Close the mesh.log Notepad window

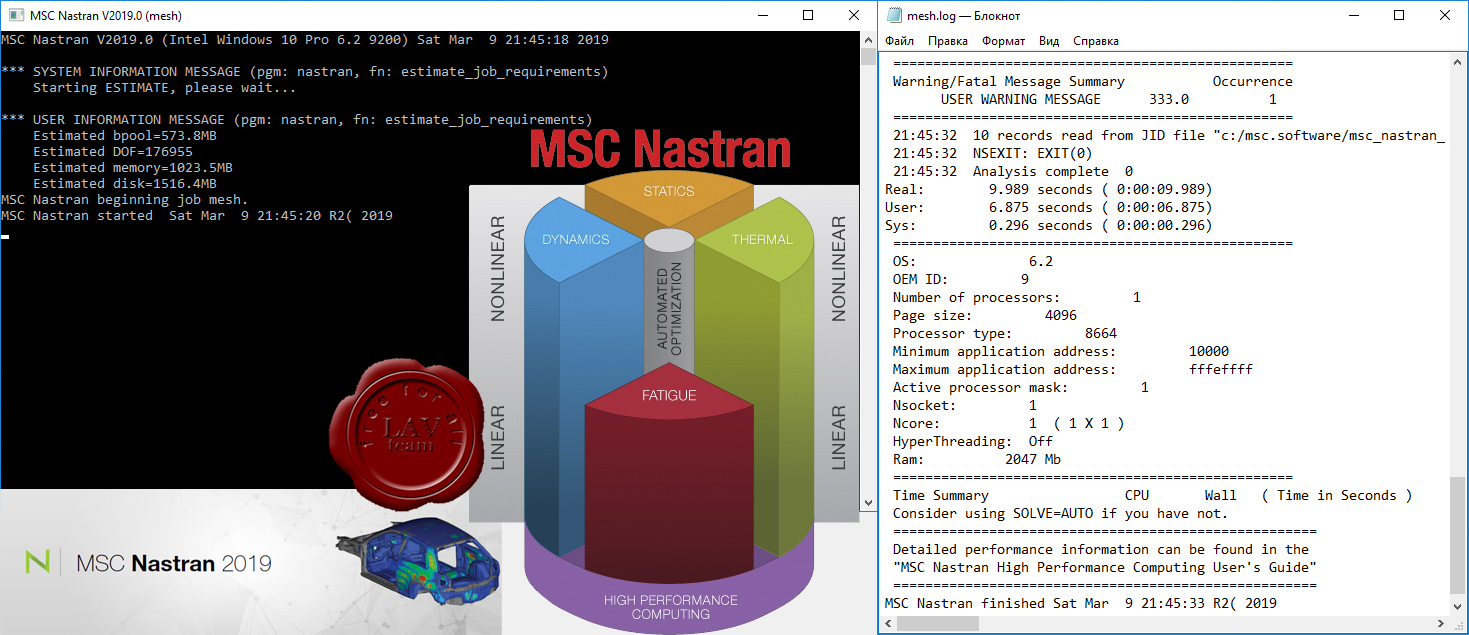(x=1445, y=15)
